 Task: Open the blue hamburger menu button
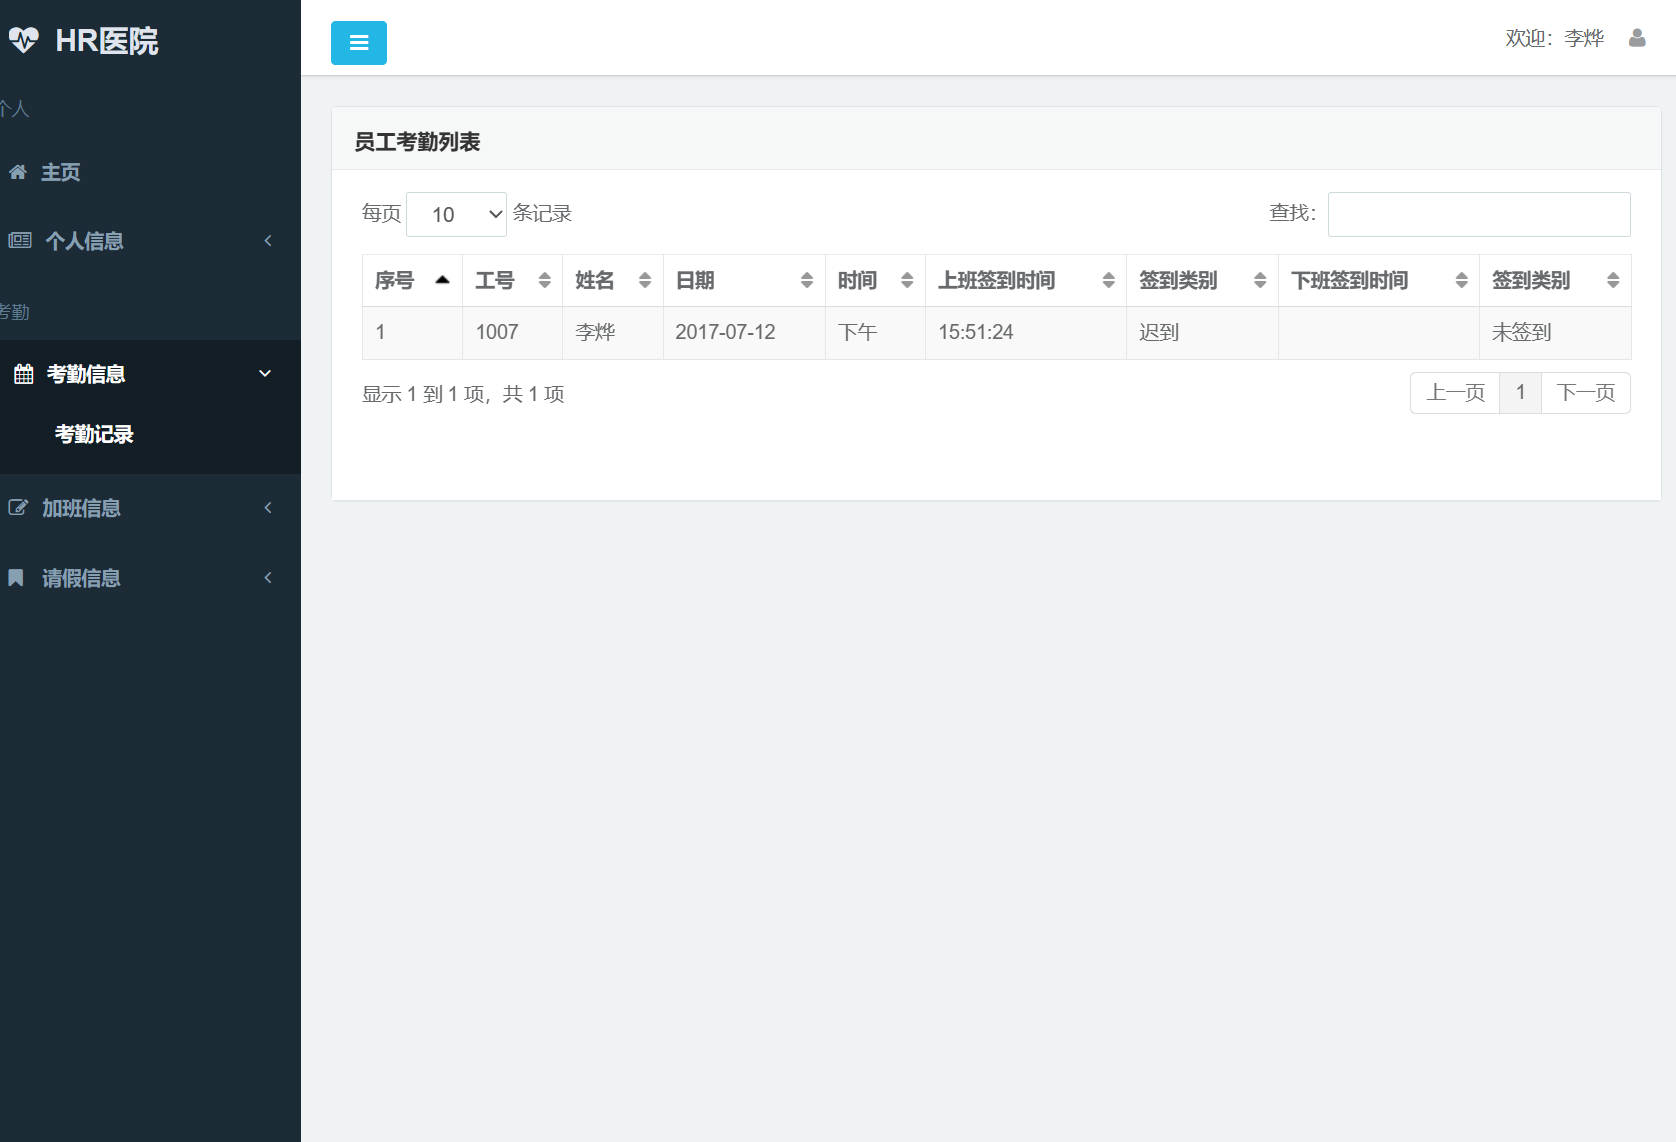[x=358, y=42]
